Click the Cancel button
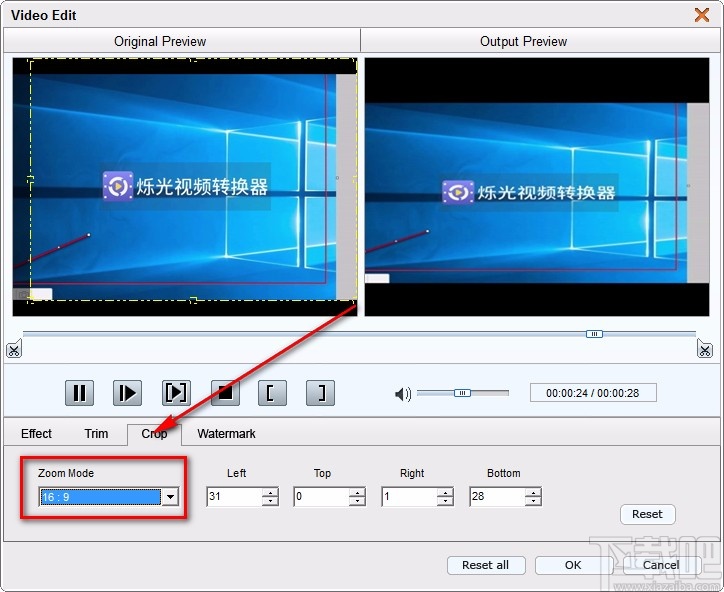 (661, 565)
